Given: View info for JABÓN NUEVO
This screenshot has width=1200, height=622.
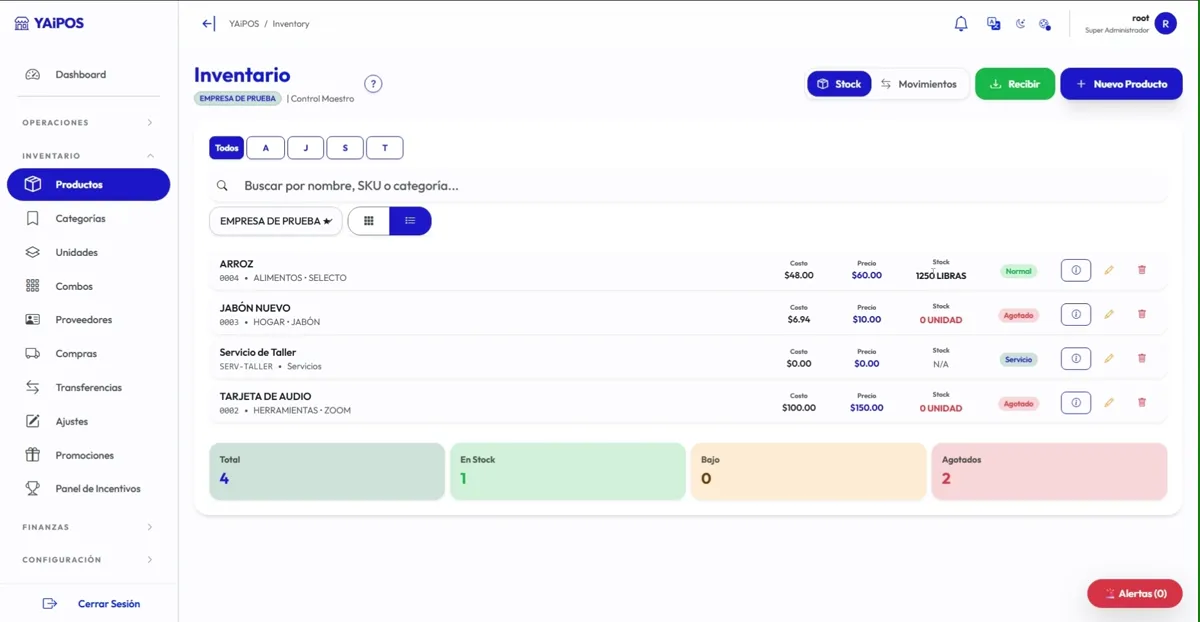Looking at the screenshot, I should 1076,314.
